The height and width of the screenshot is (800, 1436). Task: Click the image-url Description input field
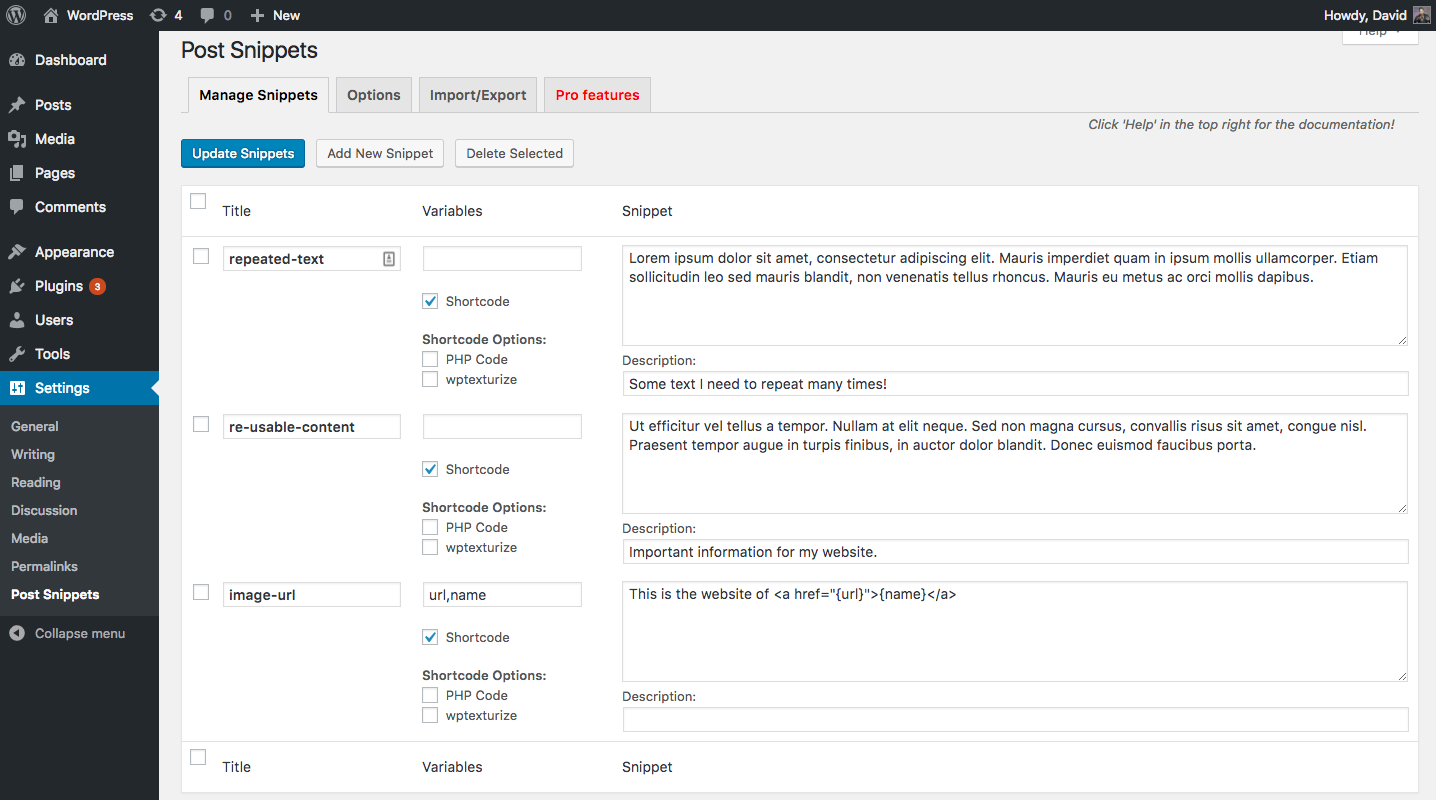tap(1015, 719)
